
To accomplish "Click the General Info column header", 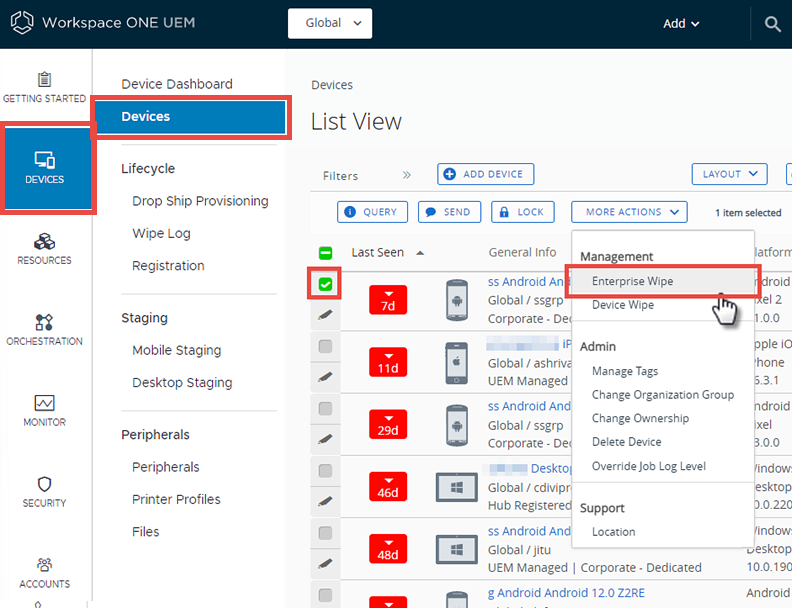I will coord(522,252).
